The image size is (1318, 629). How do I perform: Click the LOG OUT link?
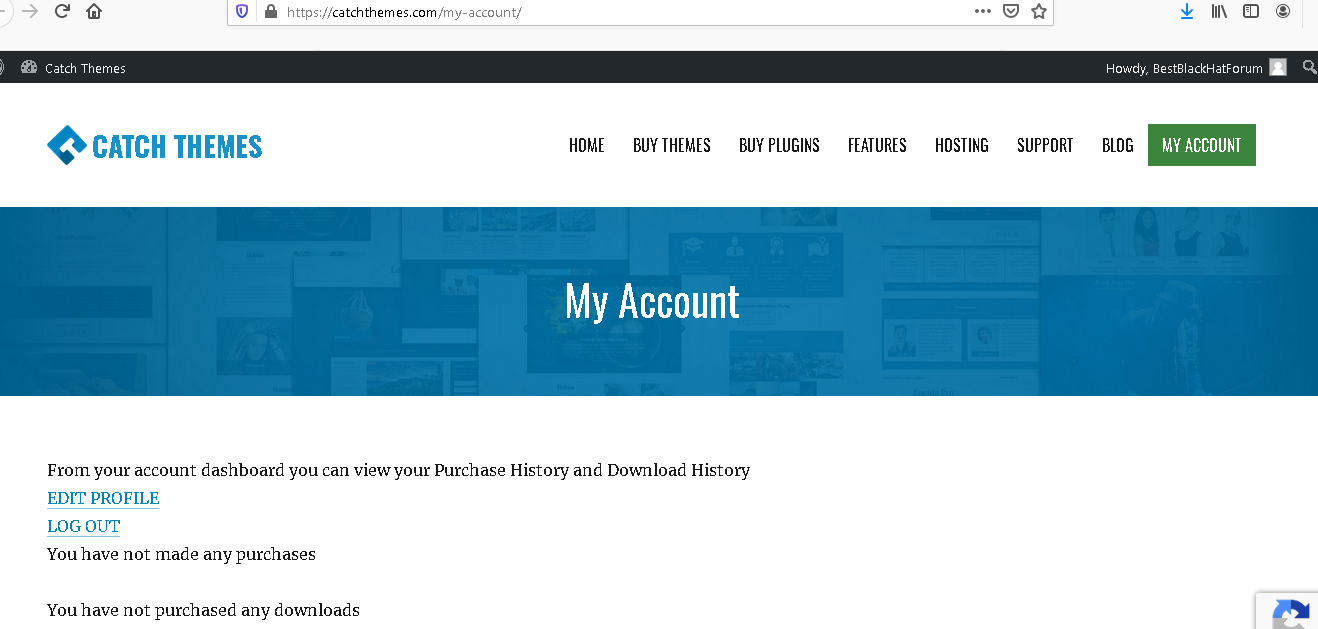pos(83,526)
